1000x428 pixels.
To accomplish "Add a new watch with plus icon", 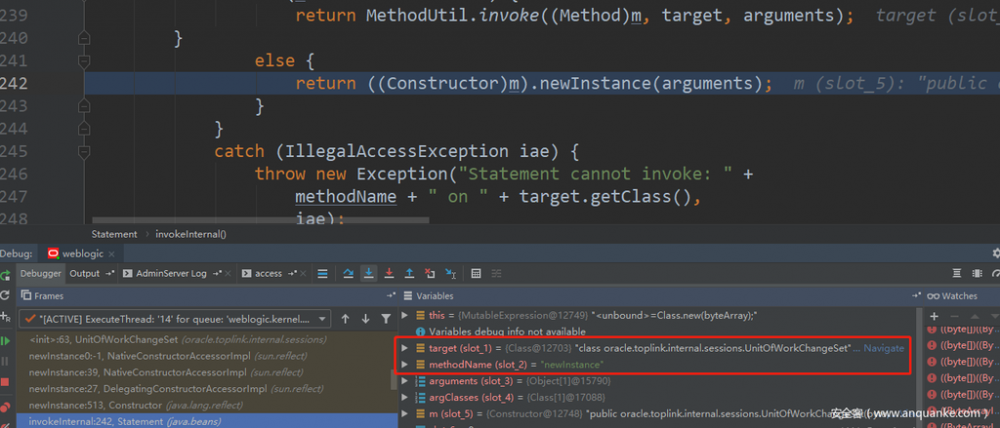I will coord(934,316).
